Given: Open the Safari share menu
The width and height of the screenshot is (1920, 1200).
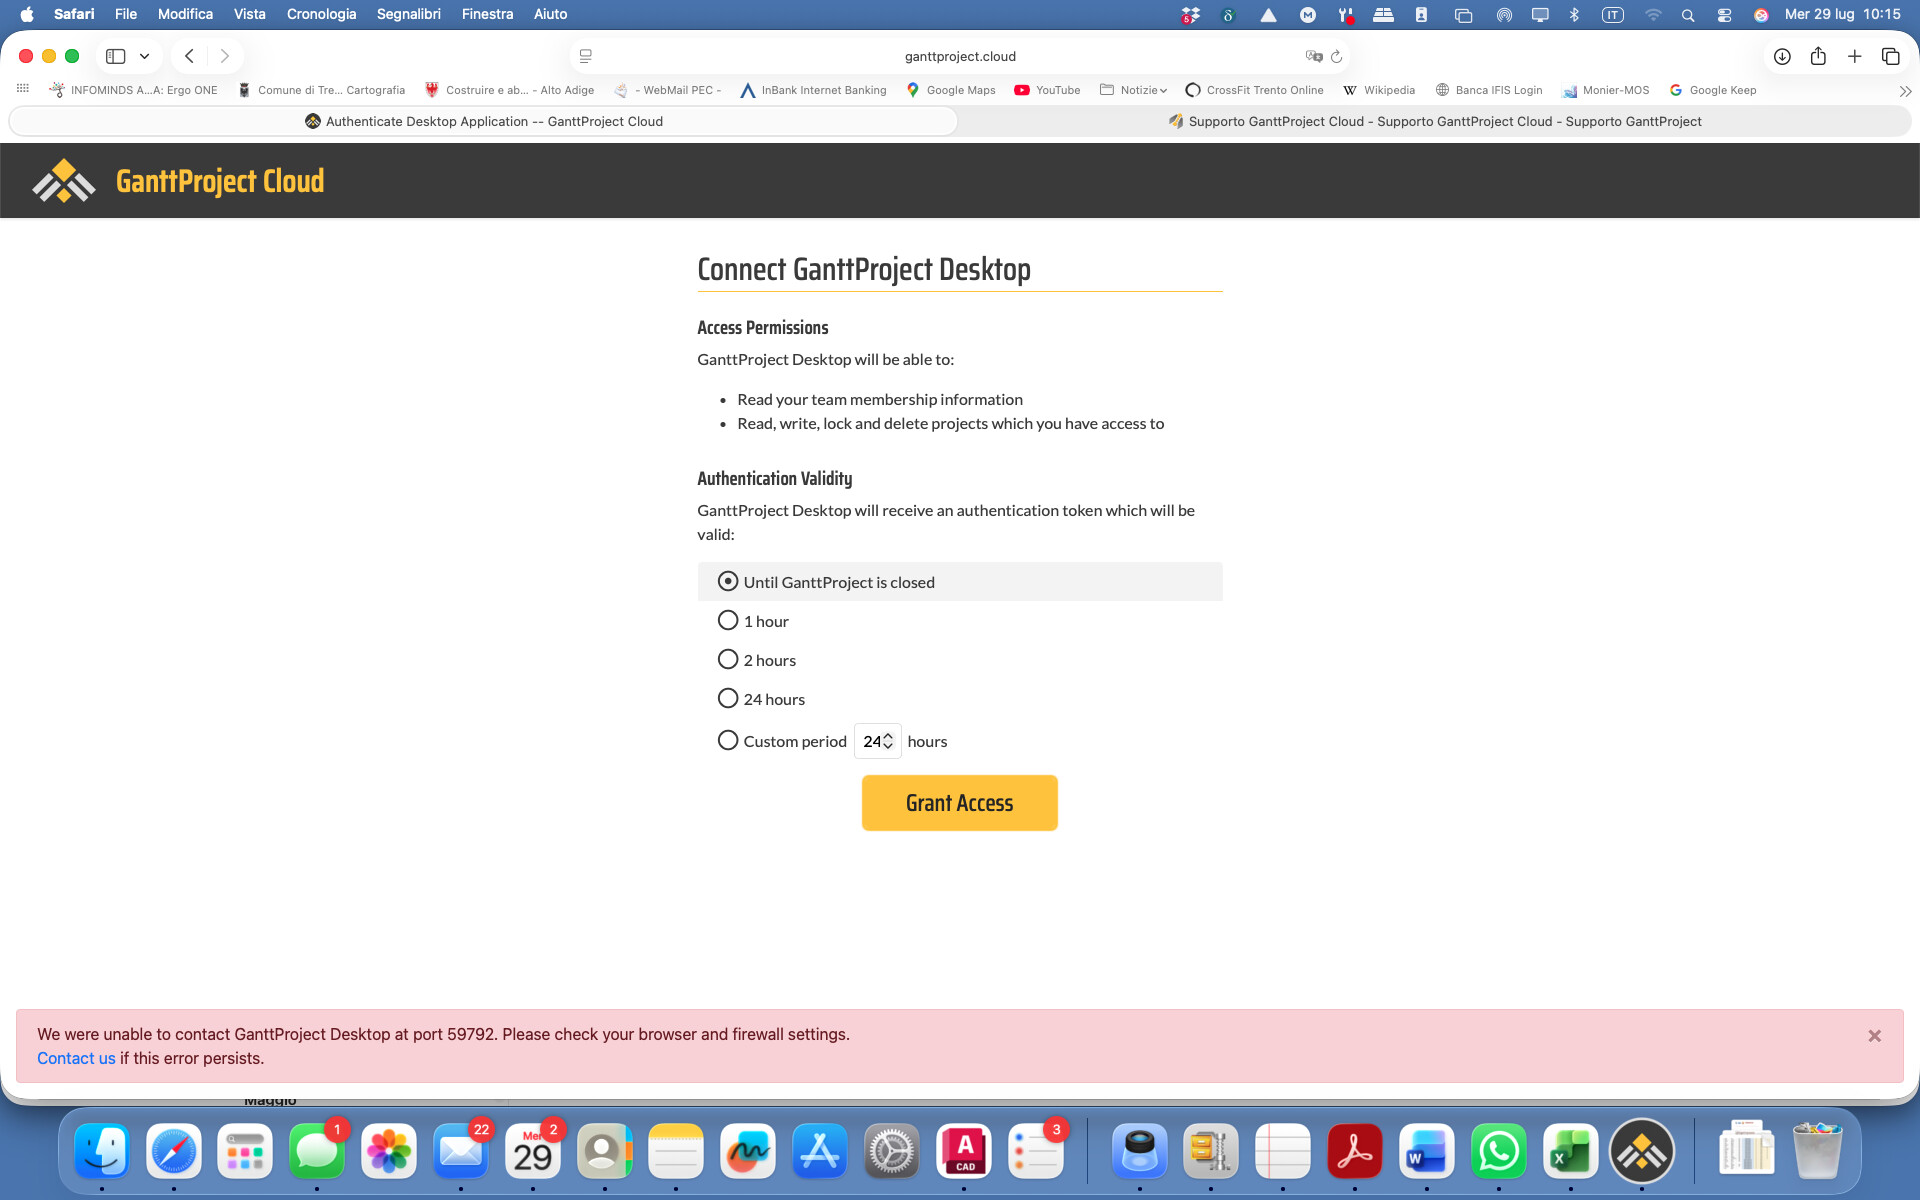Looking at the screenshot, I should [1818, 57].
